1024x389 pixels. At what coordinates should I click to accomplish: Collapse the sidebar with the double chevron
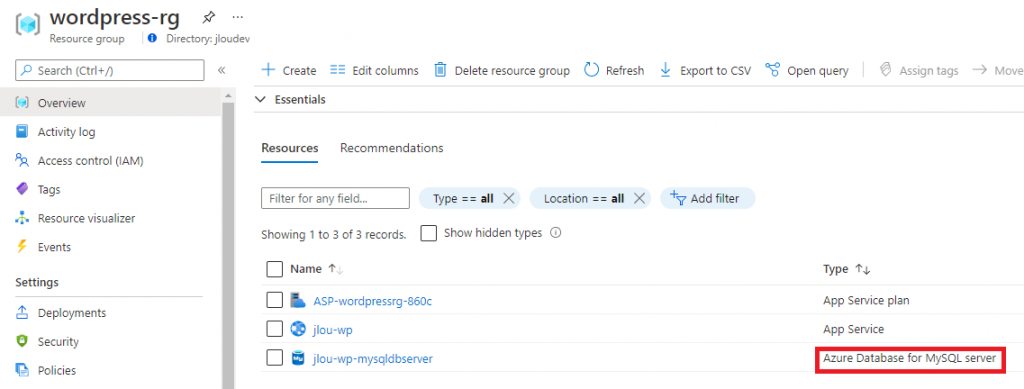(221, 70)
